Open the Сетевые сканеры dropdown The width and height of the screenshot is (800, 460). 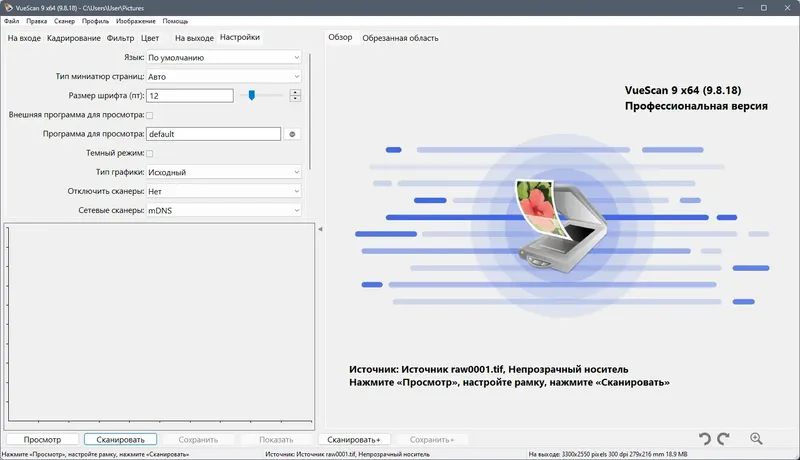click(223, 210)
